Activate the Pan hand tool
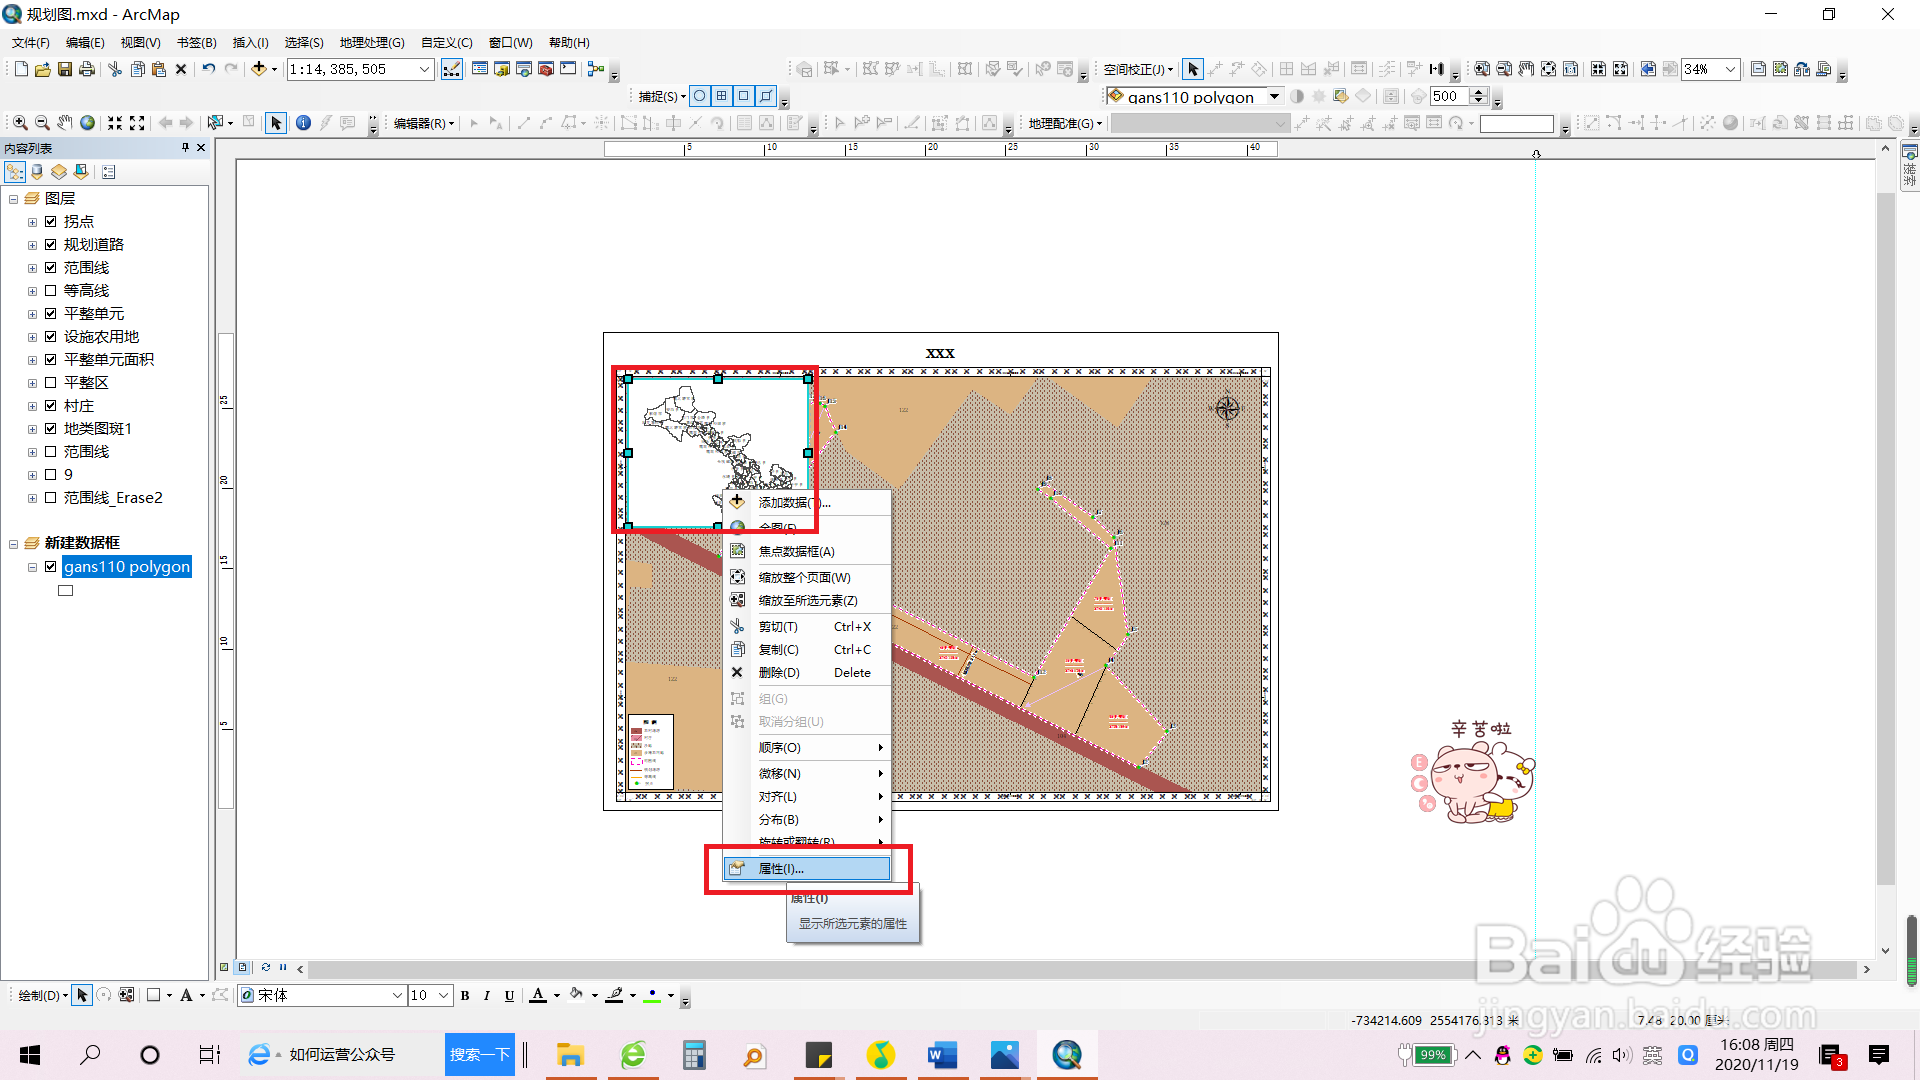Image resolution: width=1920 pixels, height=1080 pixels. coord(65,123)
